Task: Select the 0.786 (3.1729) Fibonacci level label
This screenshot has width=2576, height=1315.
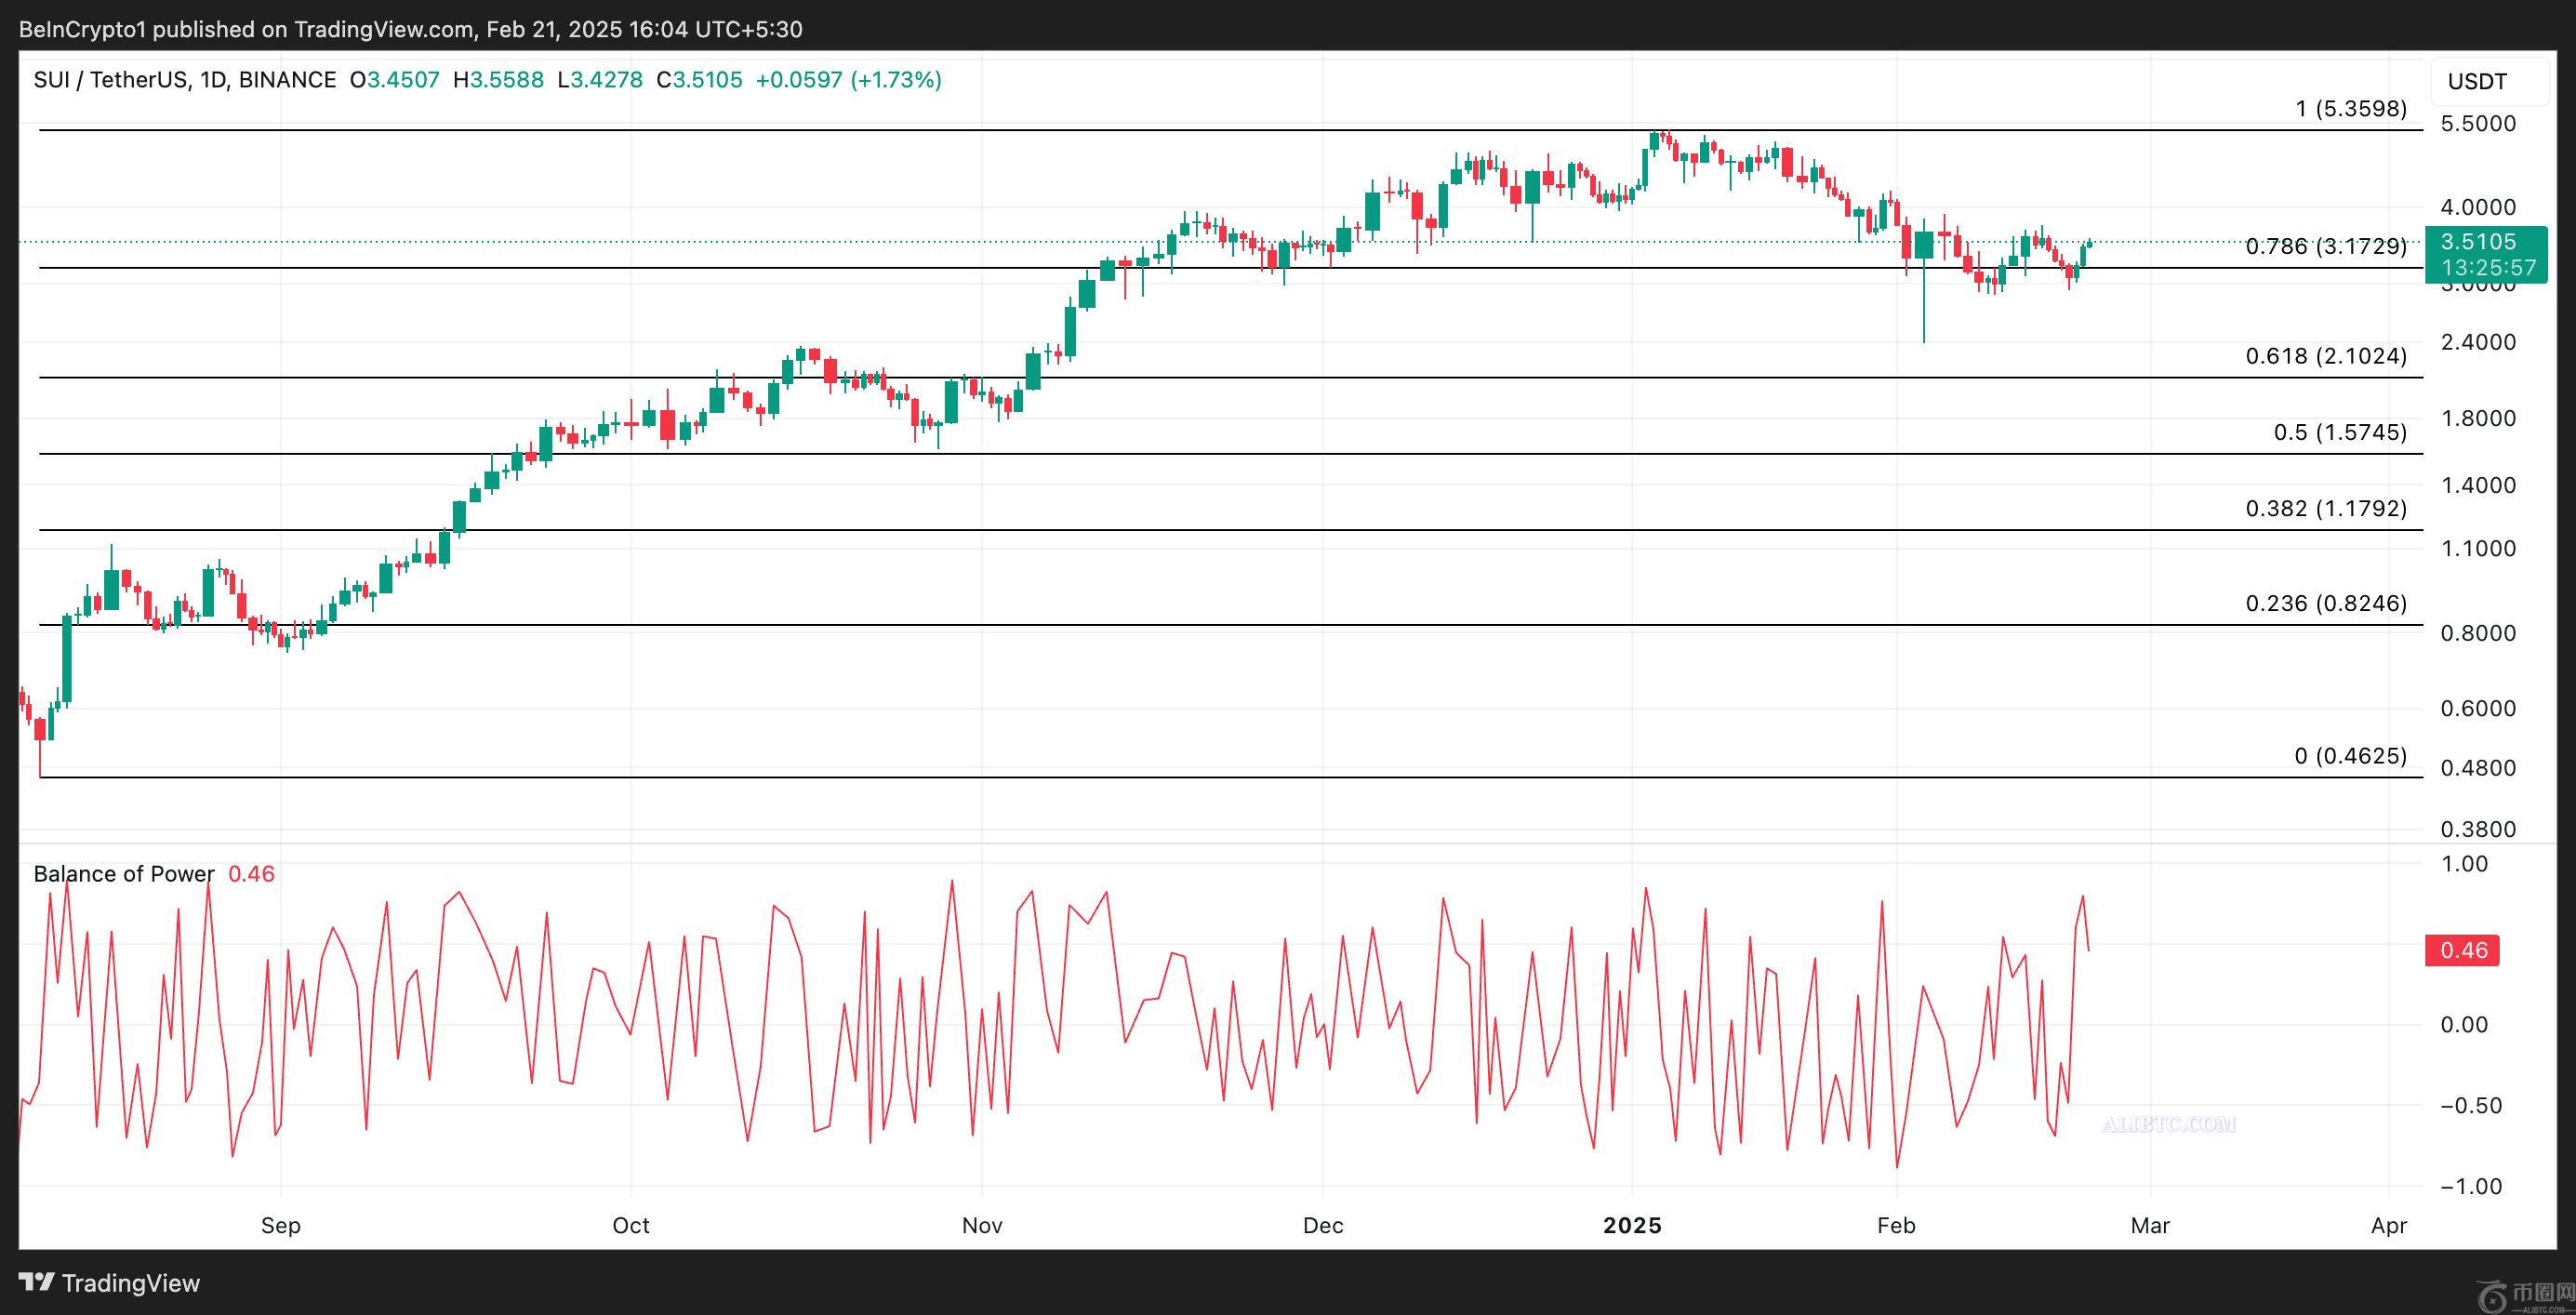Action: coord(2325,246)
